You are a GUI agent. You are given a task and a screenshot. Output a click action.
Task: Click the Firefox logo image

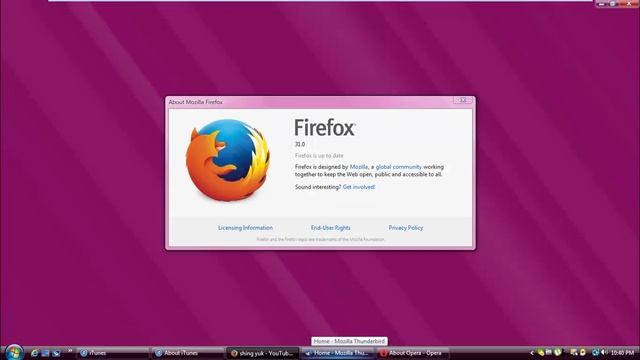point(228,160)
